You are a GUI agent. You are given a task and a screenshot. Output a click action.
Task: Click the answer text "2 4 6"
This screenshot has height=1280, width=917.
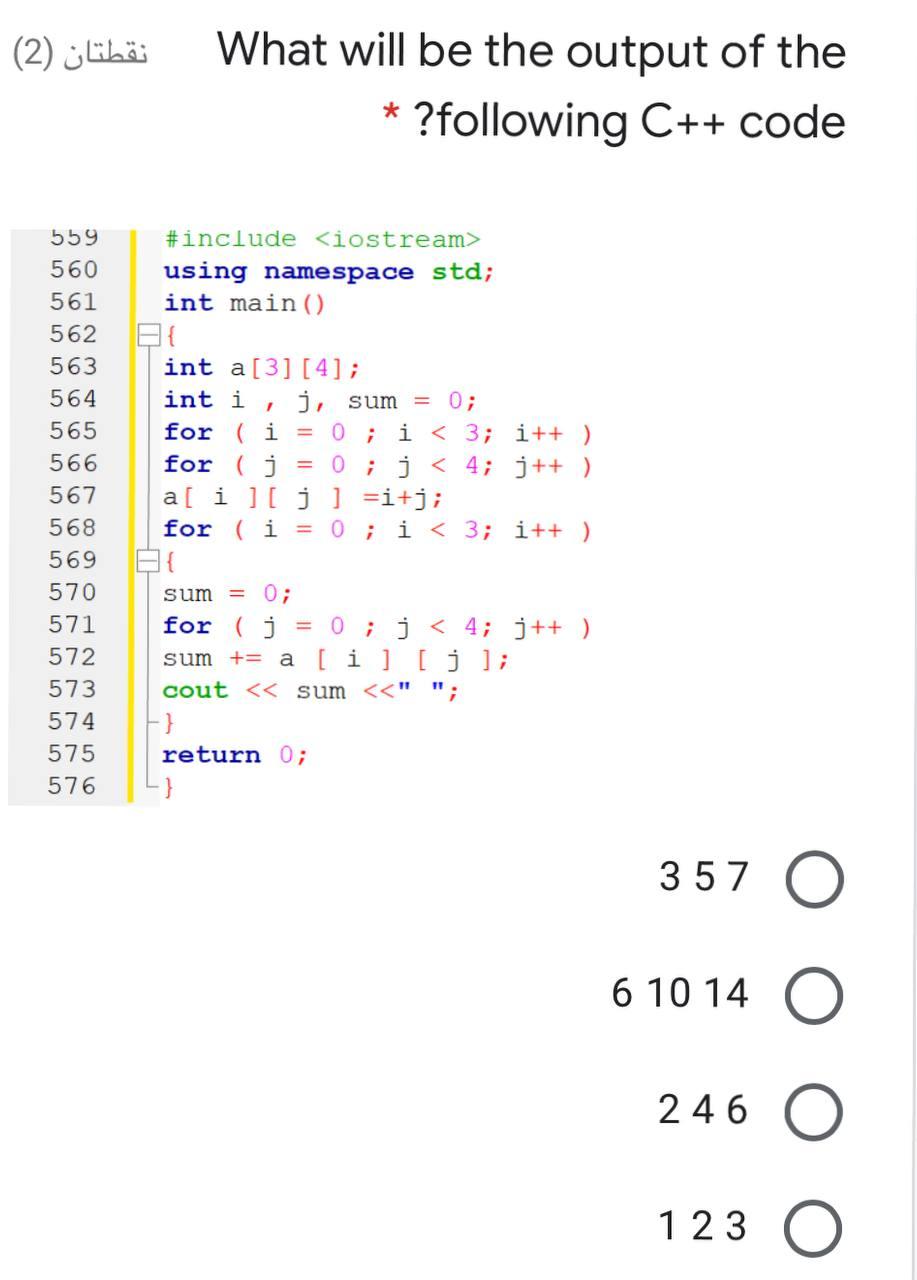tap(703, 1110)
